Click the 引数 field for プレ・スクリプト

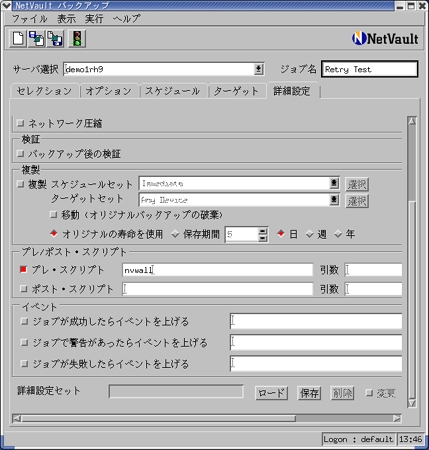coord(373,270)
